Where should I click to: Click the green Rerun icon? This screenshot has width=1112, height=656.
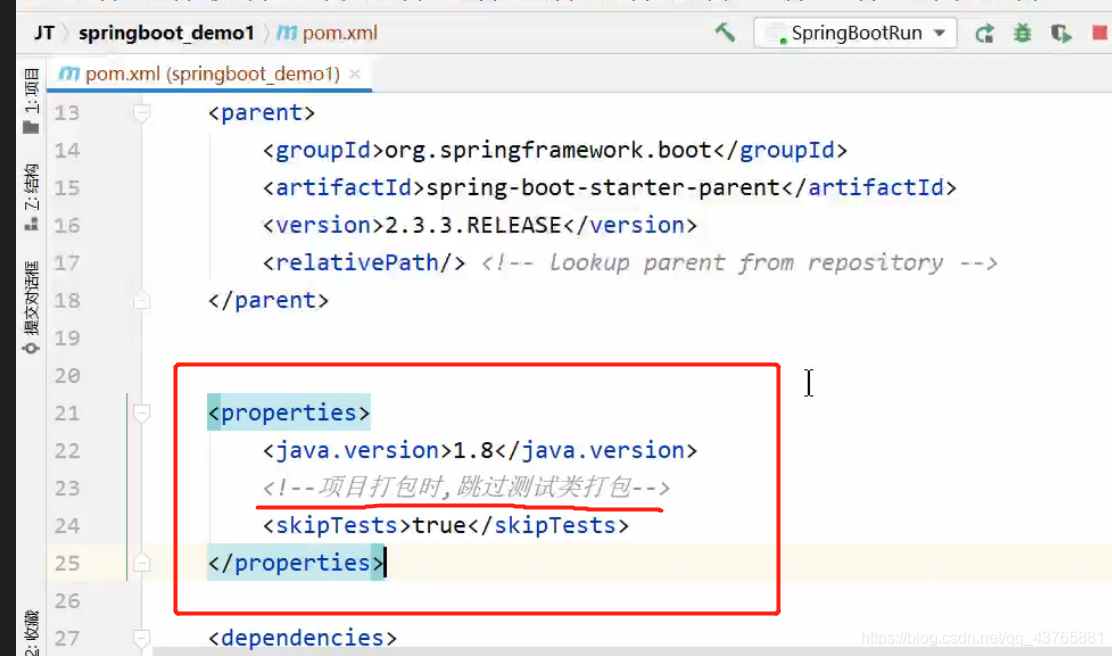pos(984,33)
